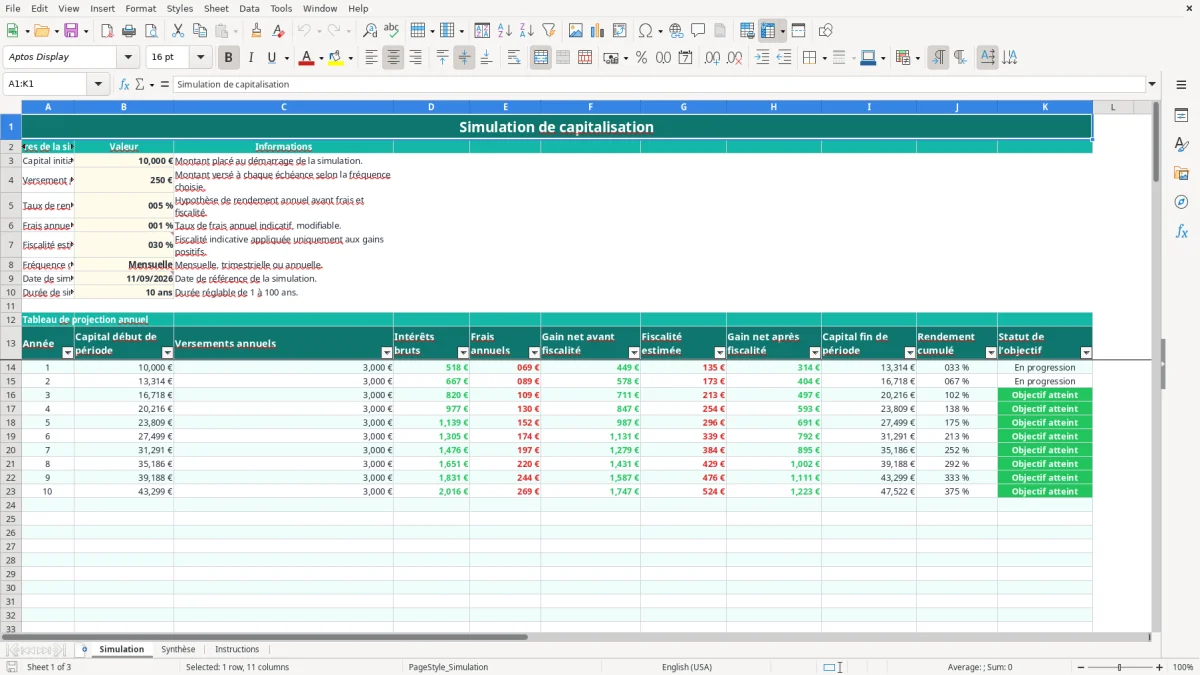Format the cell as percent
This screenshot has height=675, width=1200.
pos(641,58)
